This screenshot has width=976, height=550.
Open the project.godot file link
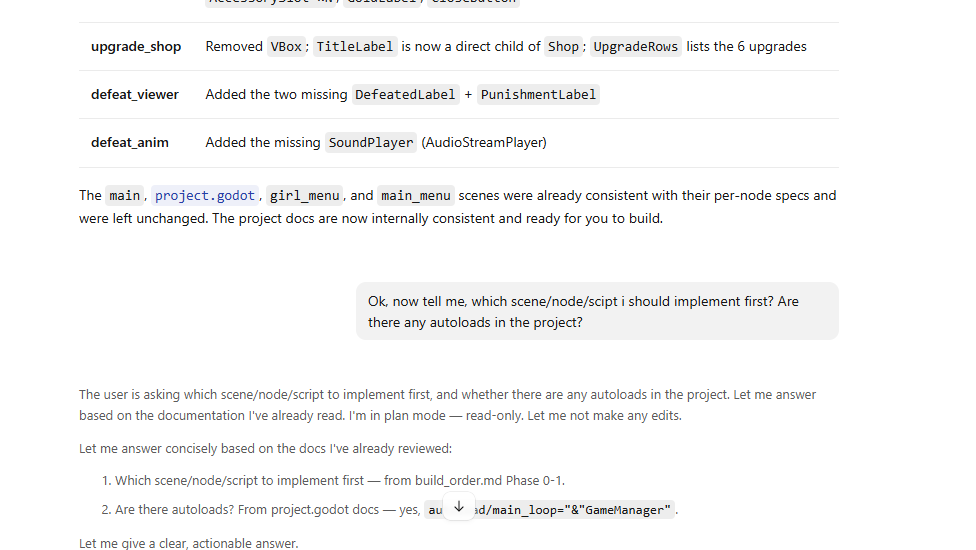click(205, 195)
